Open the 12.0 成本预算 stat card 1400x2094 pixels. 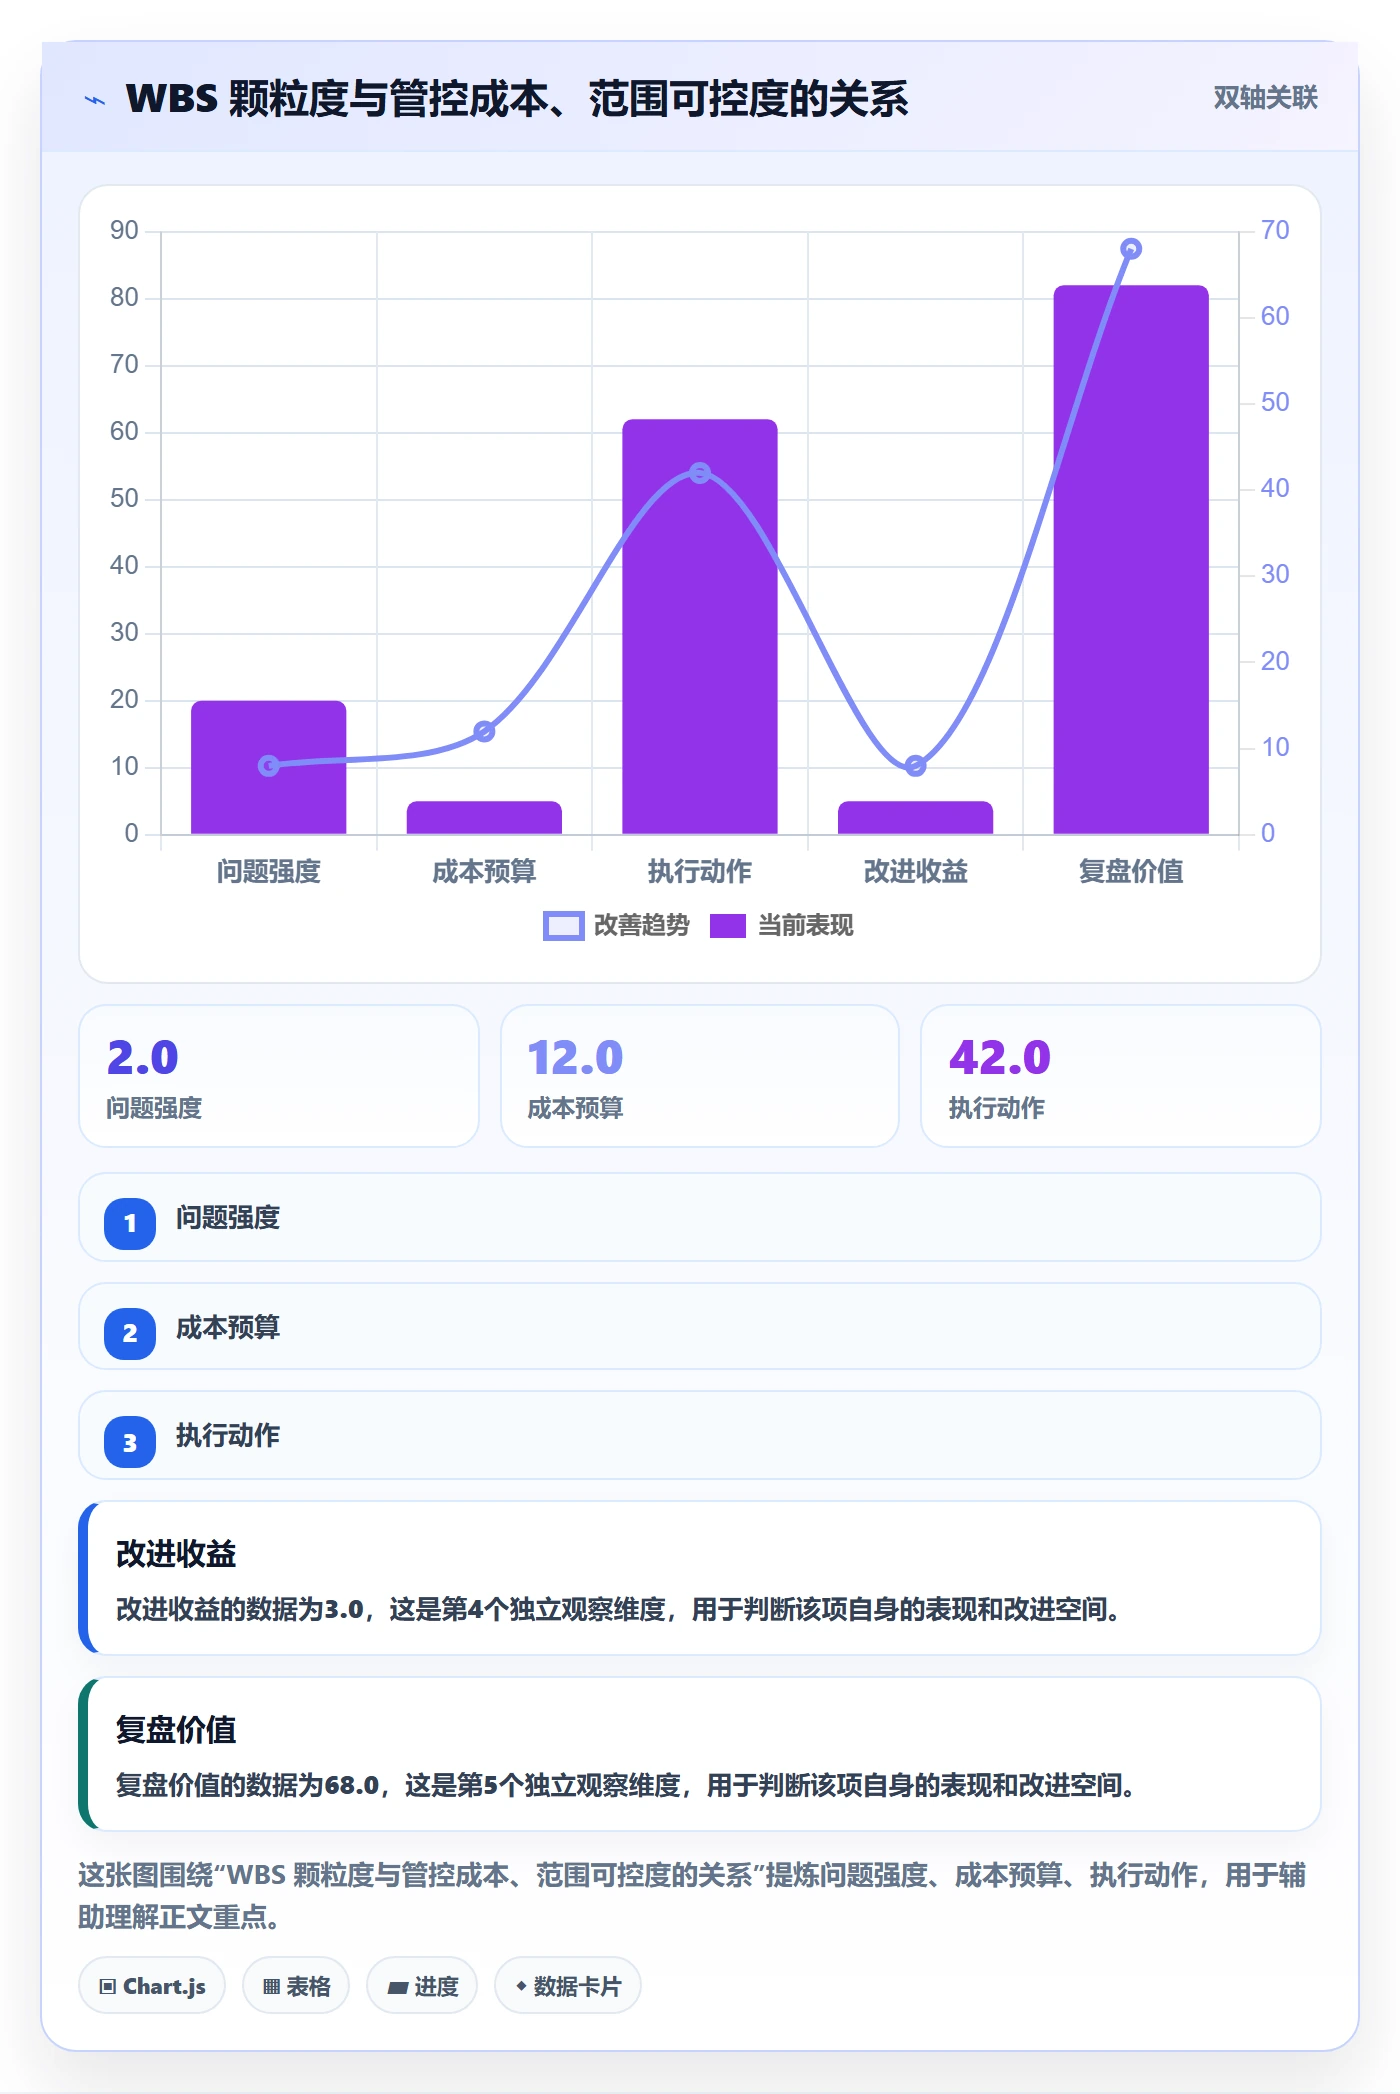pos(700,1076)
